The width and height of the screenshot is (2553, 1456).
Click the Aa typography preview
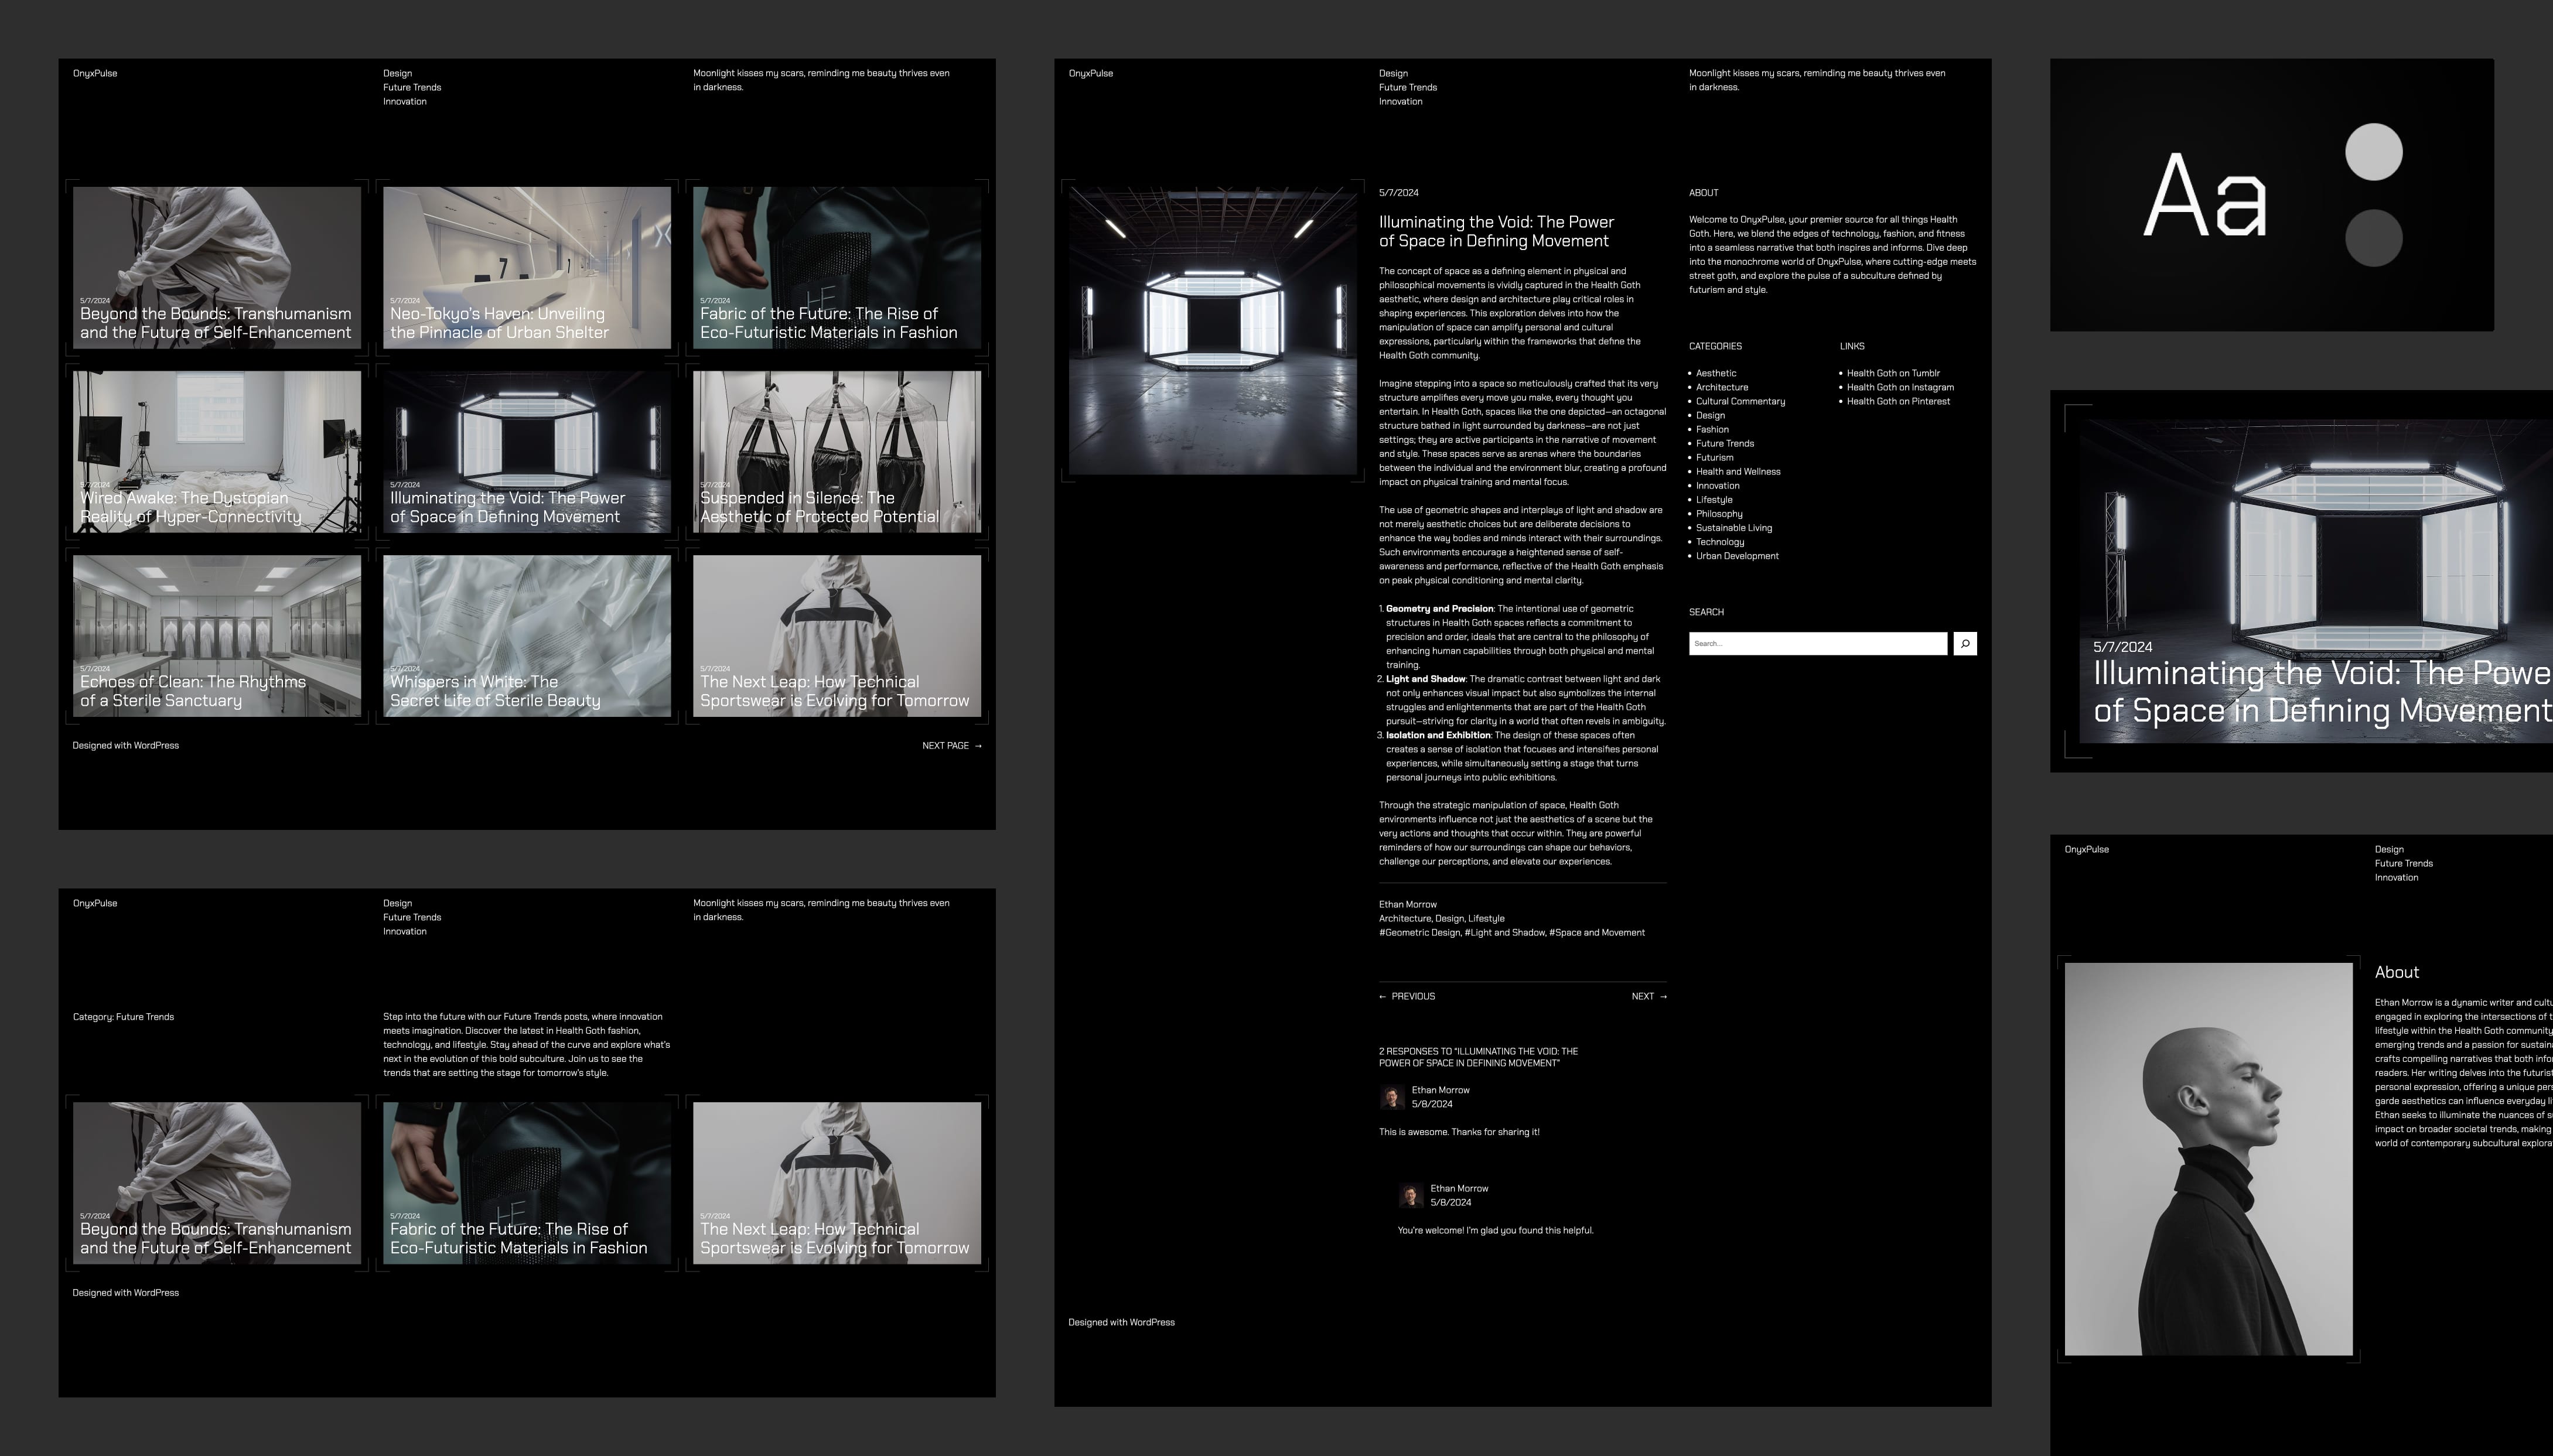(x=2205, y=195)
